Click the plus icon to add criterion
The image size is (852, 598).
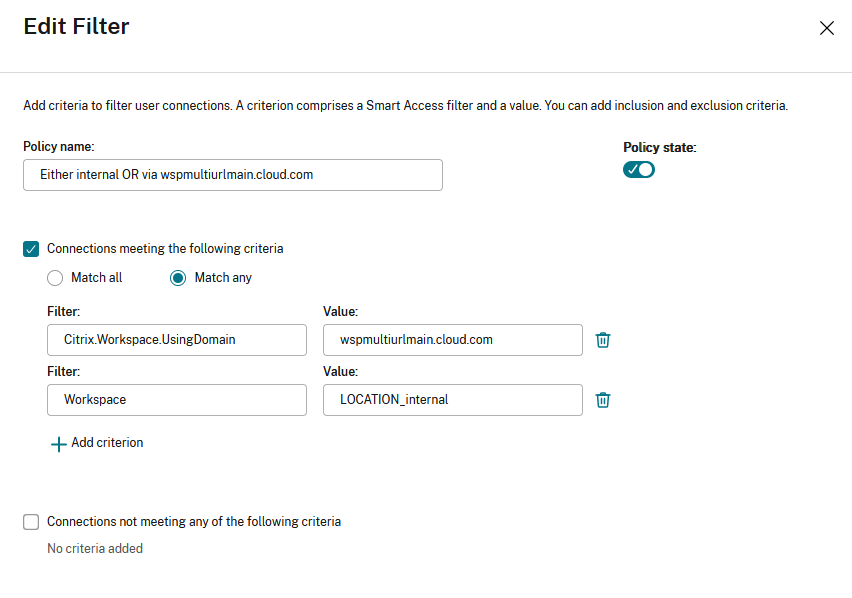(x=58, y=444)
